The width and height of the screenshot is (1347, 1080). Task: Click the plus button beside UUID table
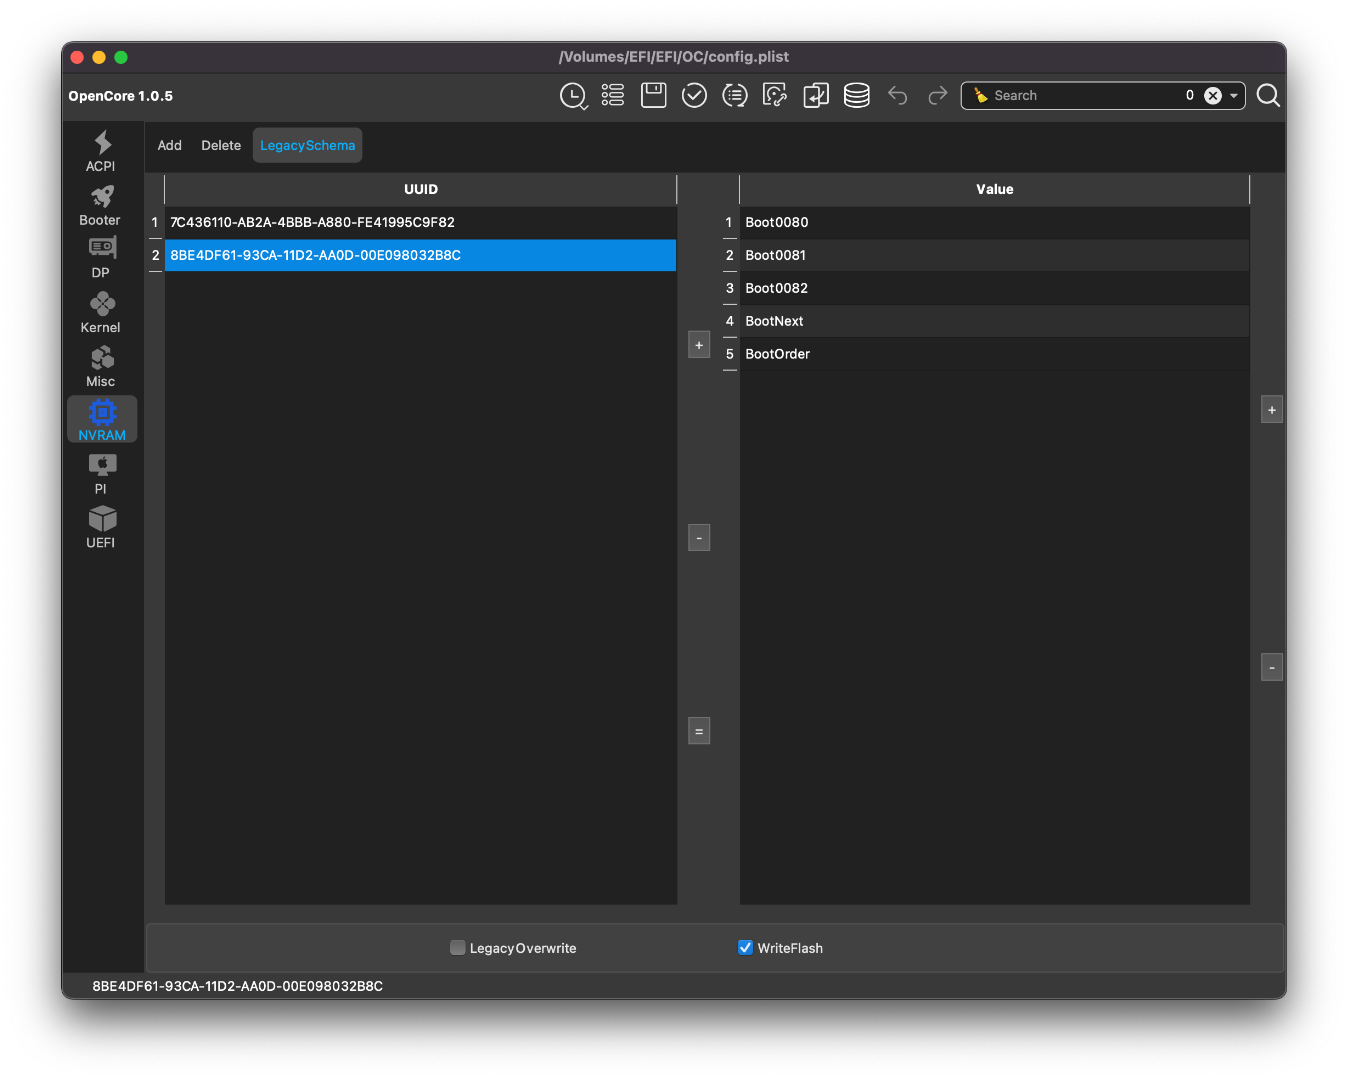tap(699, 345)
